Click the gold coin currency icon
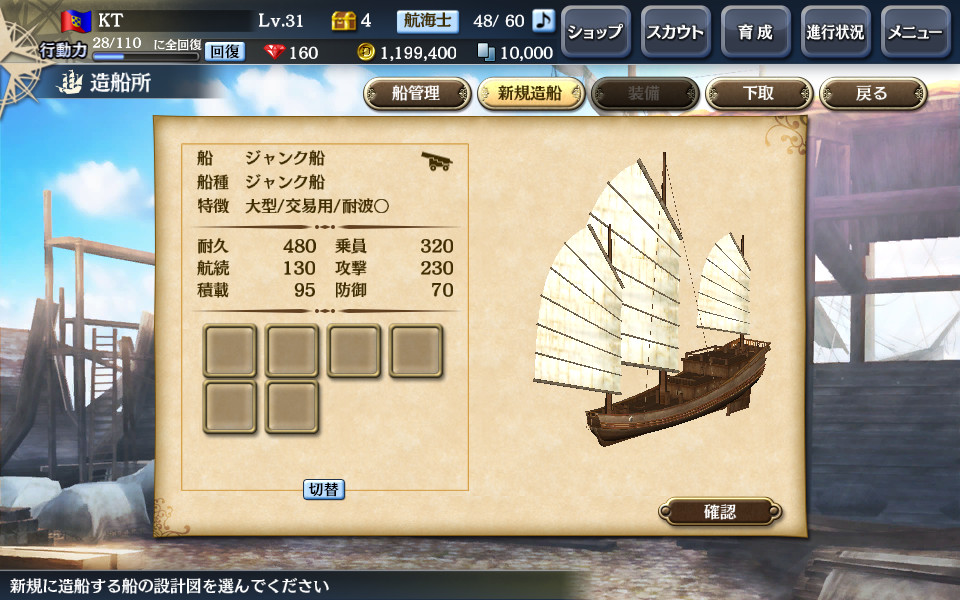Image resolution: width=960 pixels, height=600 pixels. (x=366, y=52)
